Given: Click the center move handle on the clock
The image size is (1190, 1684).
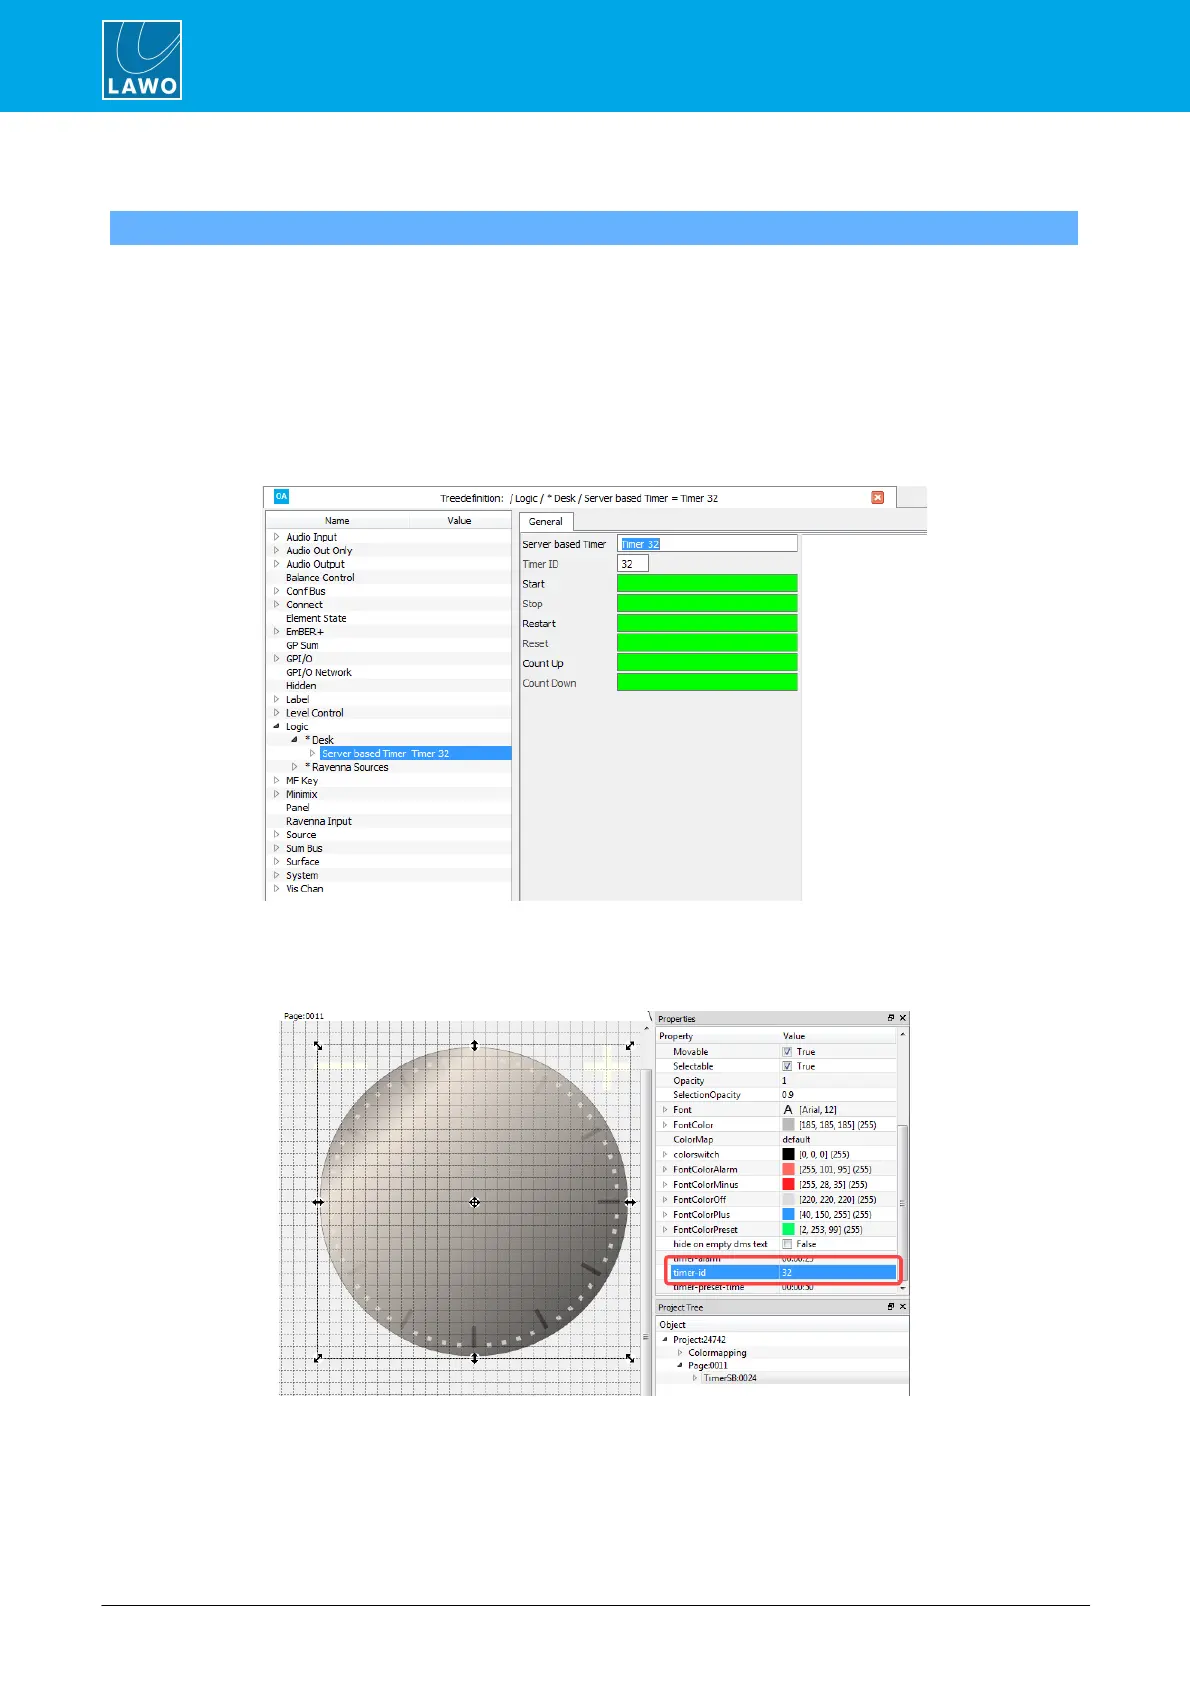Looking at the screenshot, I should (474, 1202).
